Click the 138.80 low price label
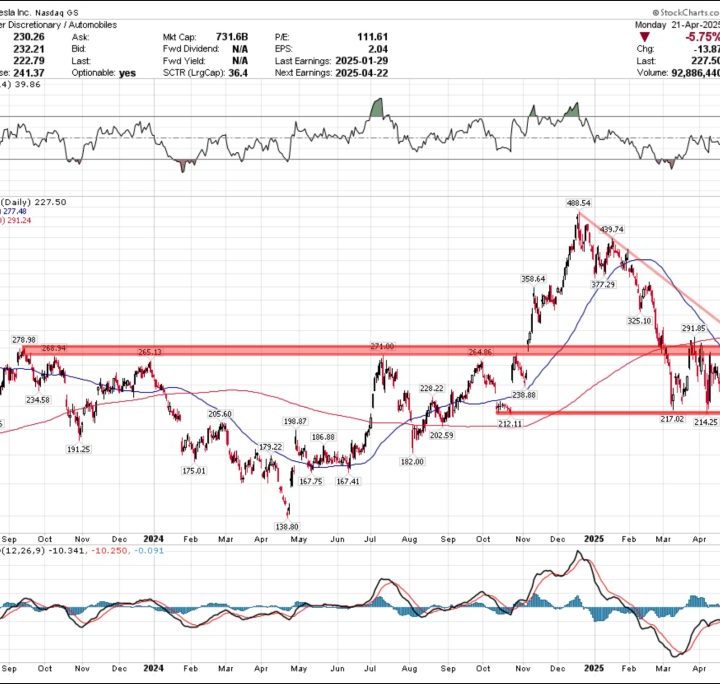Viewport: 720px width, 684px height. (x=287, y=527)
